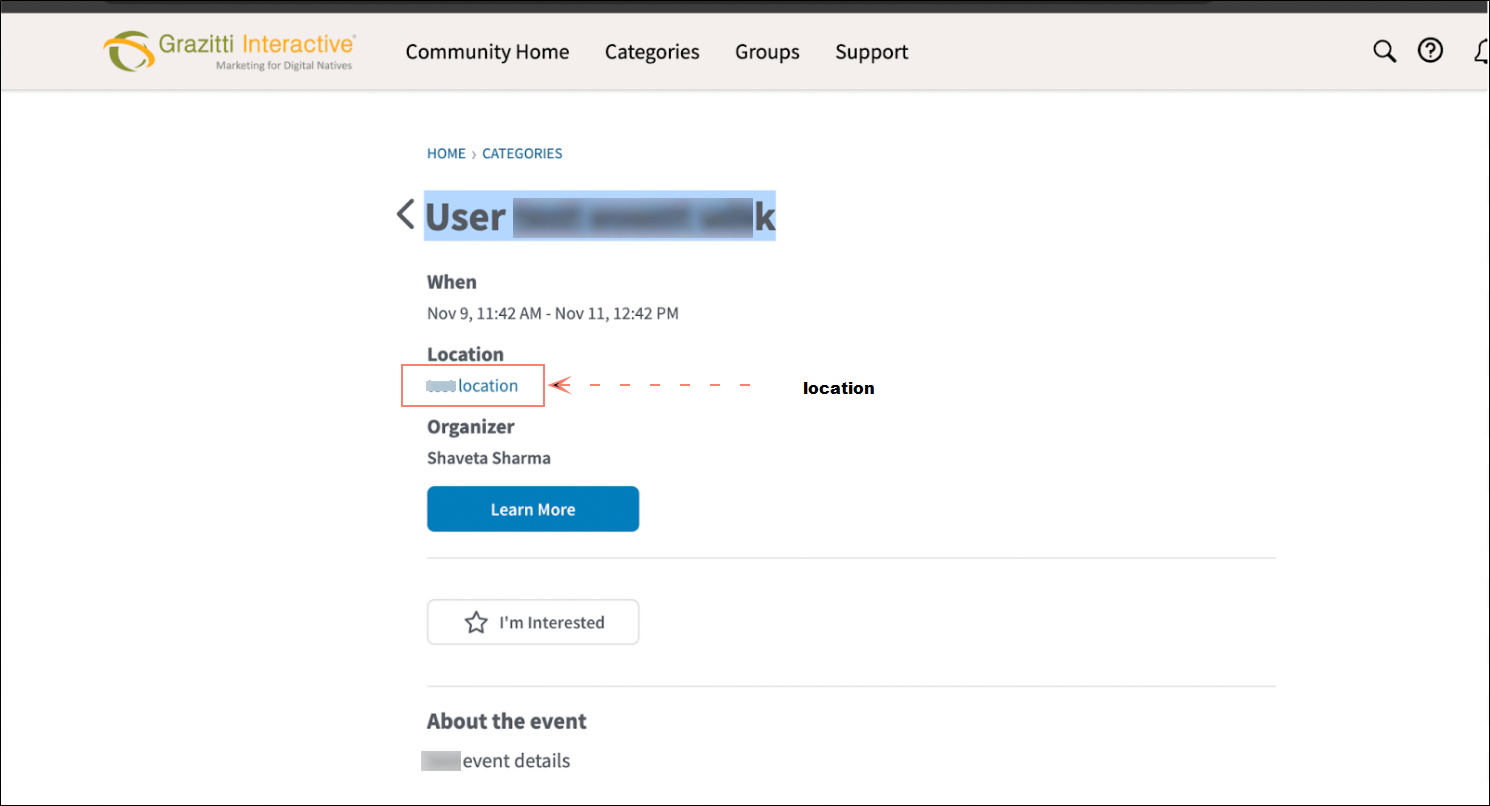Open the event location link

coord(487,386)
